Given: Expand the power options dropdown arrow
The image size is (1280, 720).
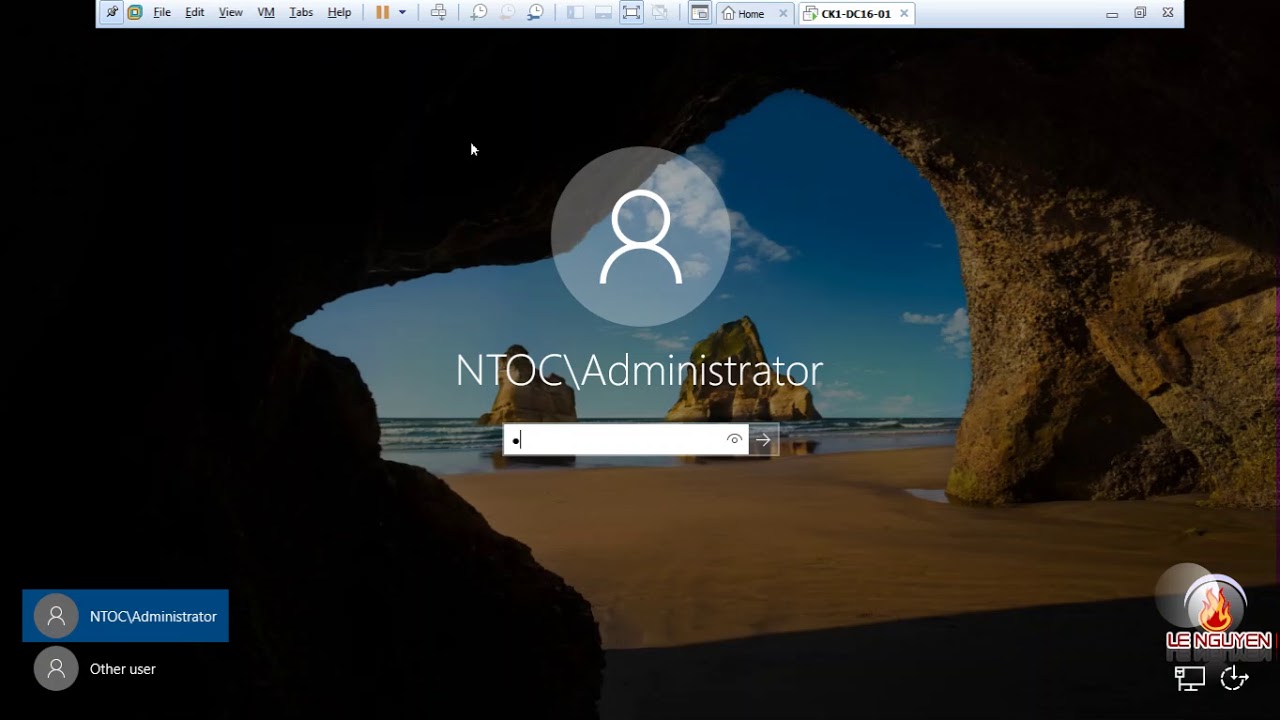Looking at the screenshot, I should pyautogui.click(x=402, y=13).
